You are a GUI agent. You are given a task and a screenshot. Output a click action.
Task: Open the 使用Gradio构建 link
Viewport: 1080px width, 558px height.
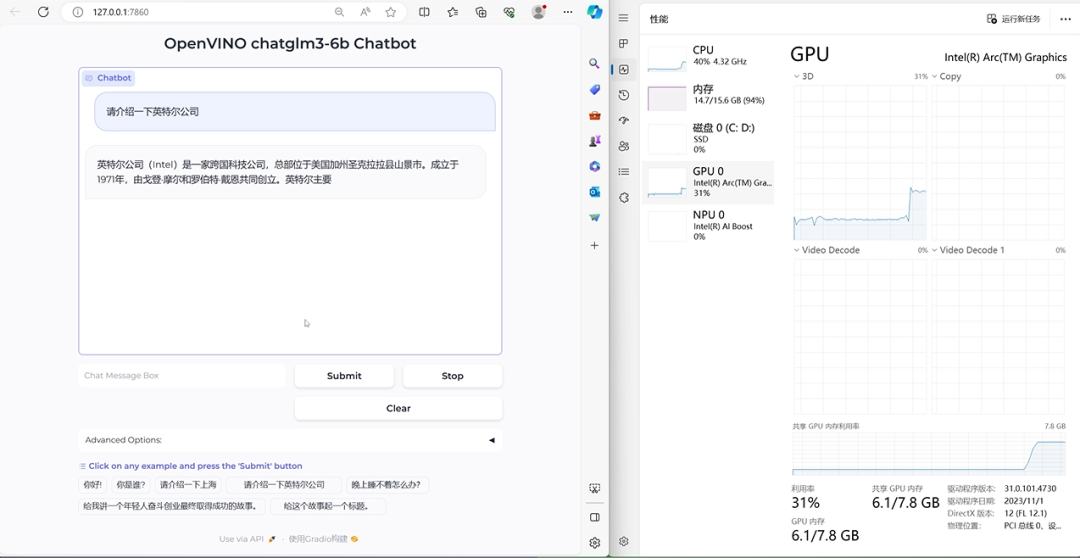tap(323, 539)
